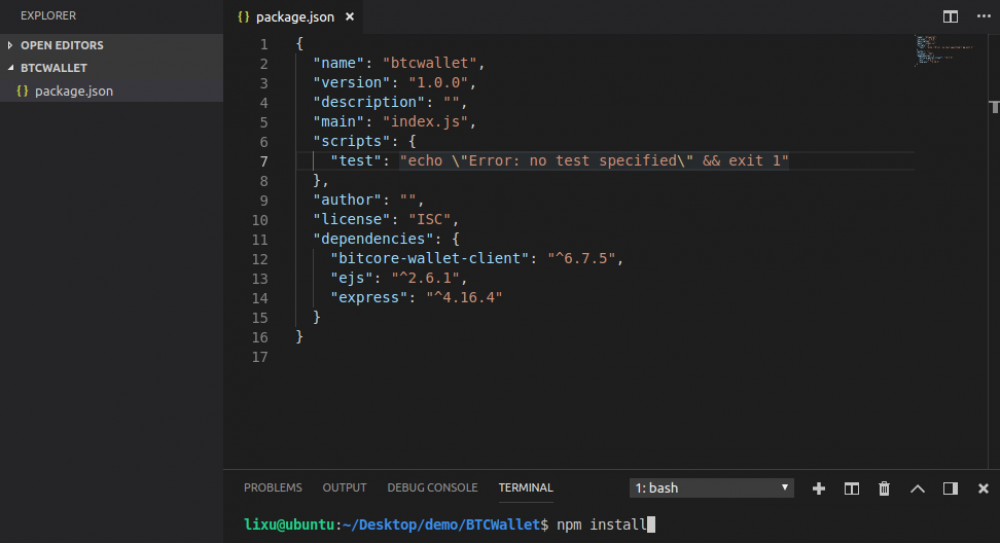The image size is (1000, 543).
Task: Open the editor more actions ellipsis
Action: coord(983,17)
